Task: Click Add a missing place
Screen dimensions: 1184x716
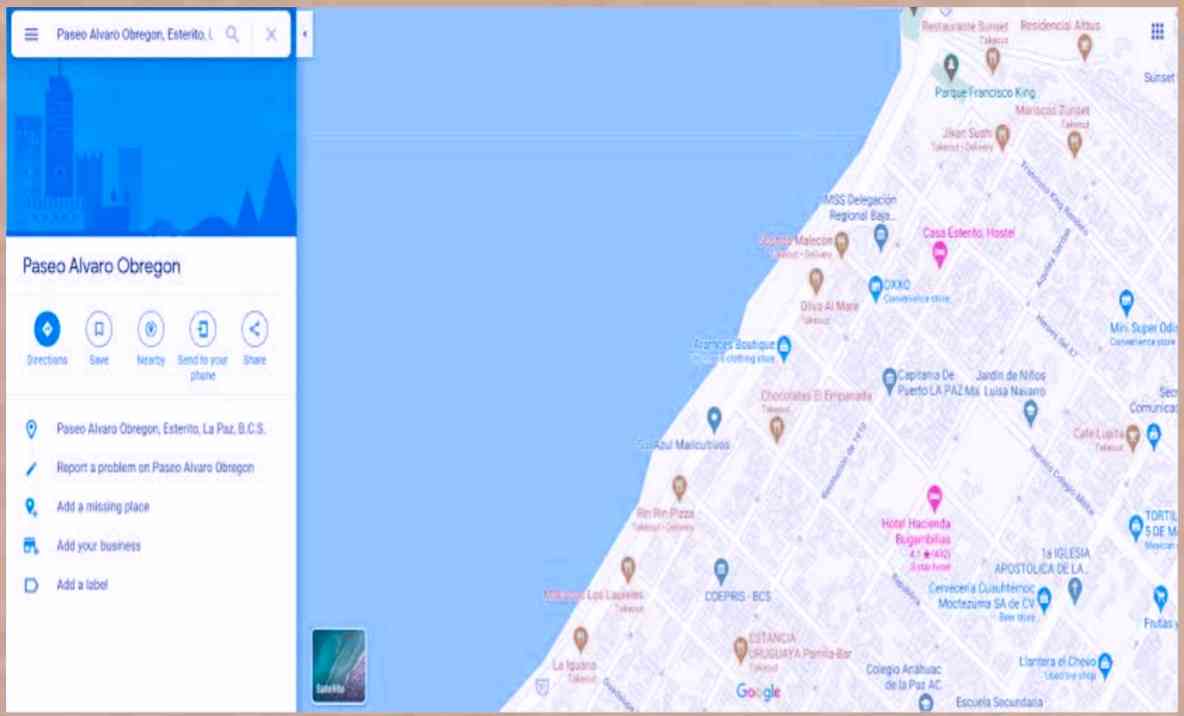Action: (x=103, y=507)
